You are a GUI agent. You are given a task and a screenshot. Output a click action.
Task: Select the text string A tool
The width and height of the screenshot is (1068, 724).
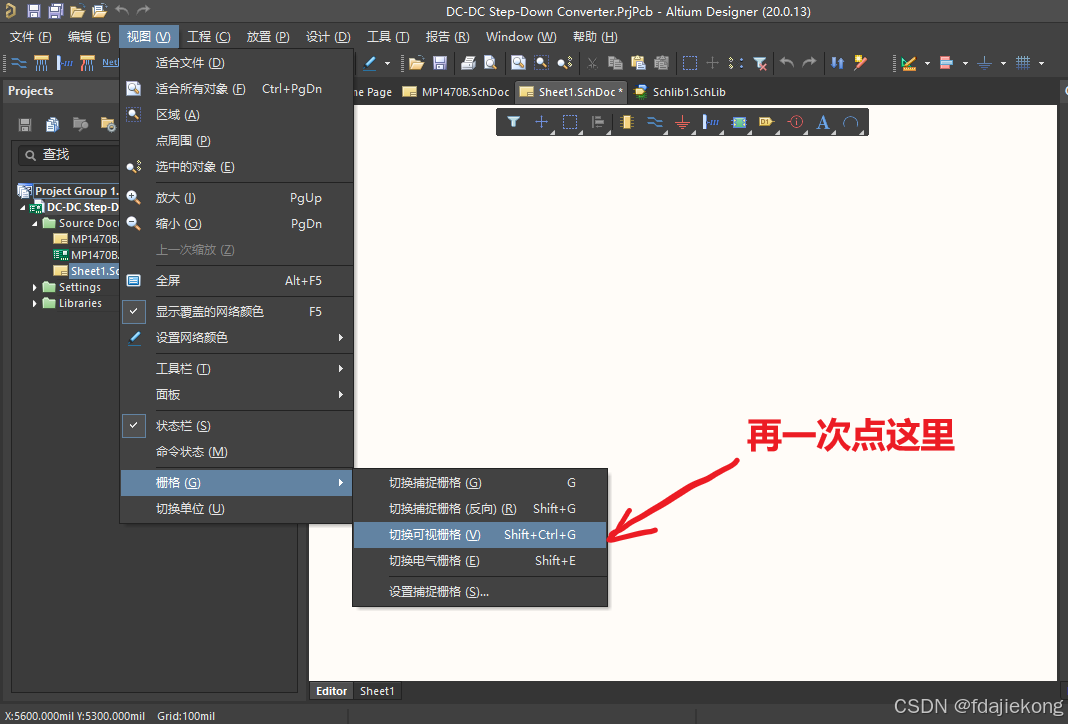[x=823, y=122]
